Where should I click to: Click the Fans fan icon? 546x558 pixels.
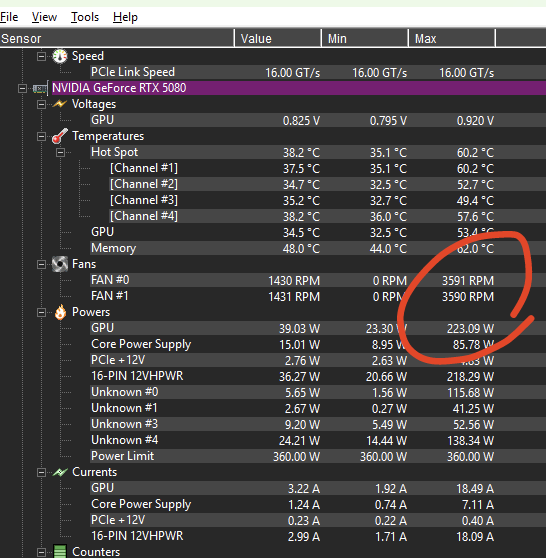[60, 264]
